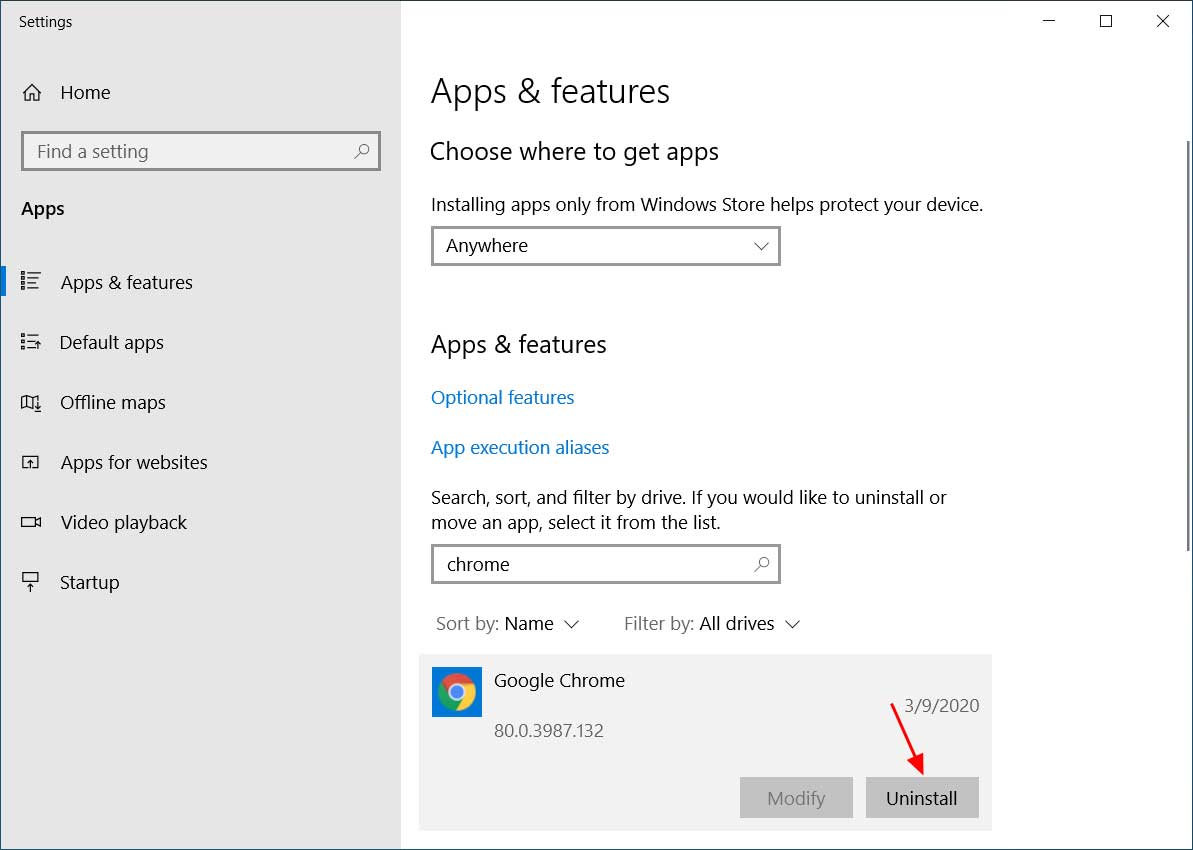Click the Apps for websites icon

point(30,462)
